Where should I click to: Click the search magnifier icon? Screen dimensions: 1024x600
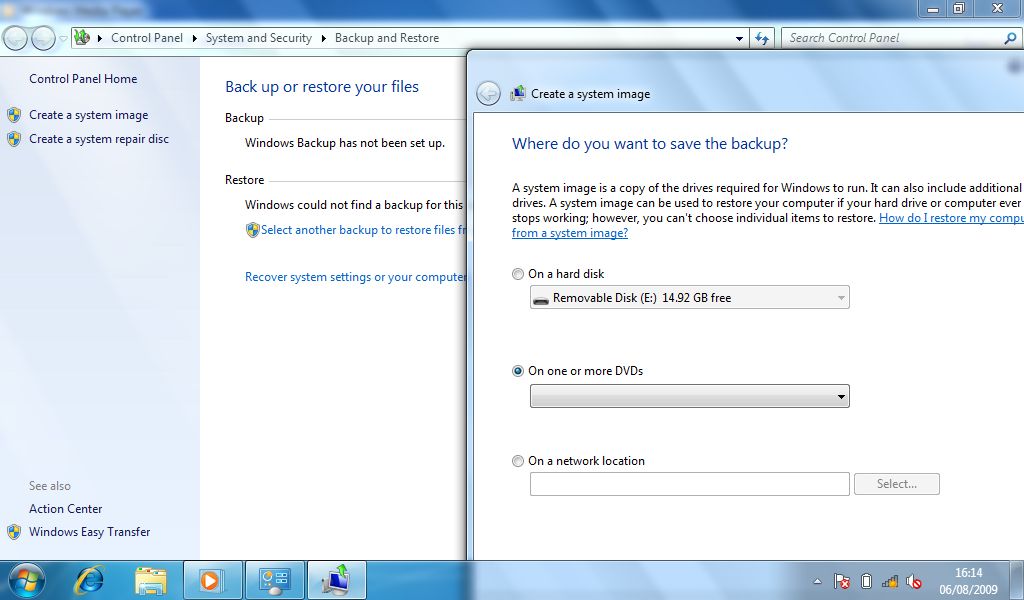point(1010,39)
